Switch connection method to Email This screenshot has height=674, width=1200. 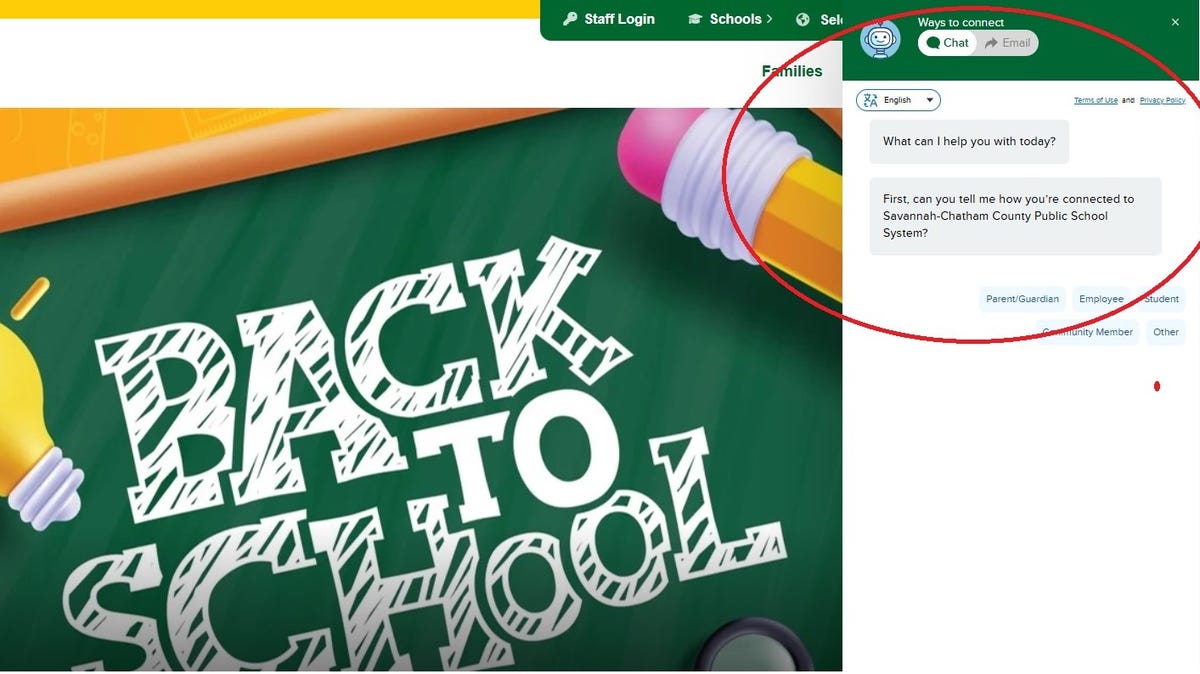(1007, 43)
